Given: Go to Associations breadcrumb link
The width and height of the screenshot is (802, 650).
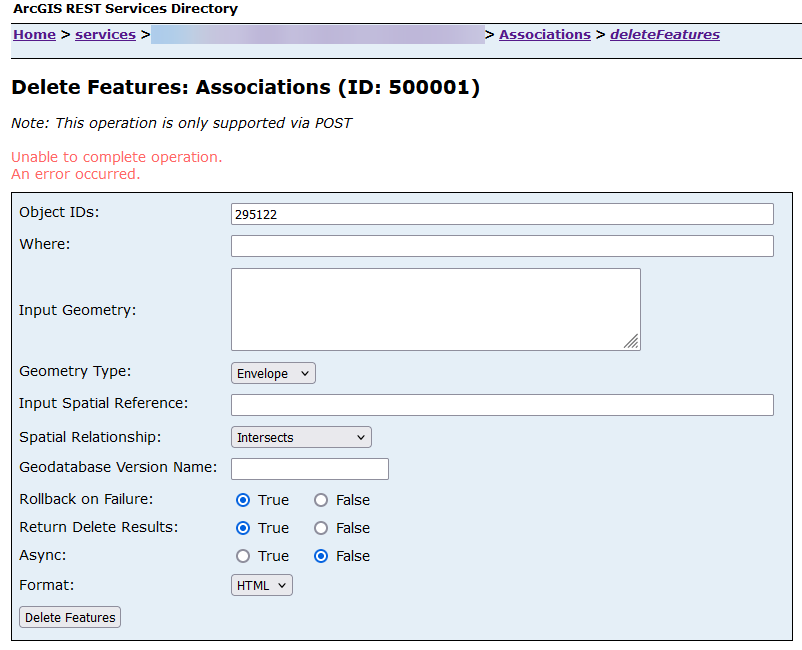Looking at the screenshot, I should point(544,35).
